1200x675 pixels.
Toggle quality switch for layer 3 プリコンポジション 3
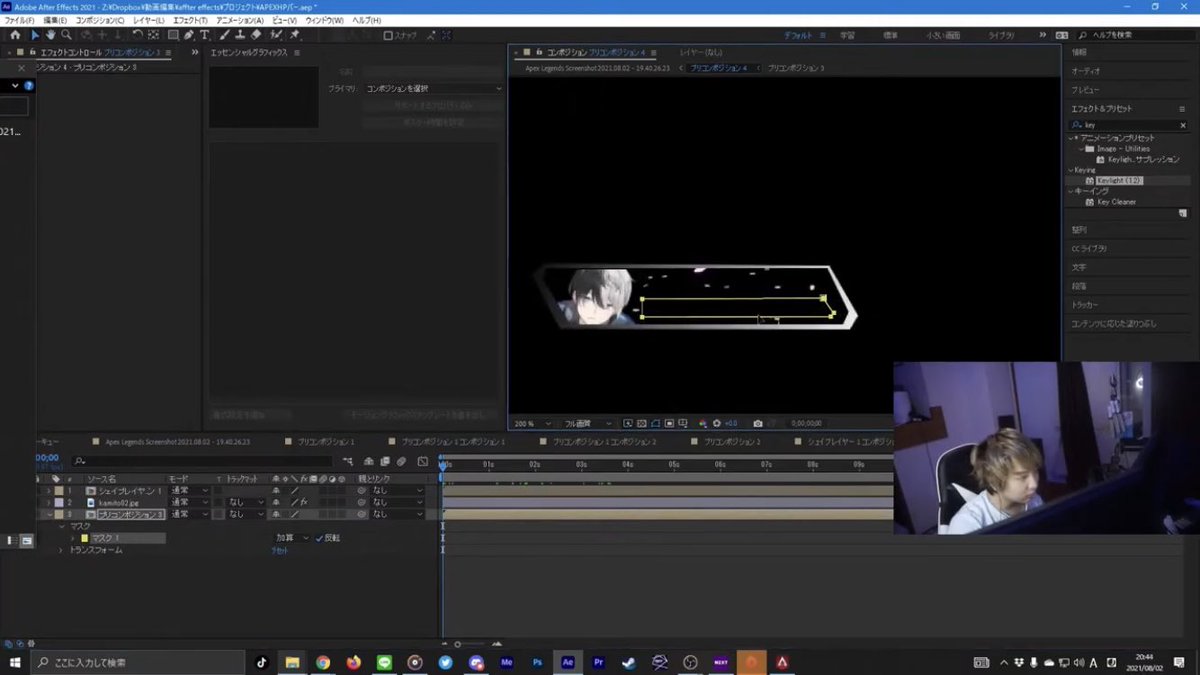coord(295,514)
